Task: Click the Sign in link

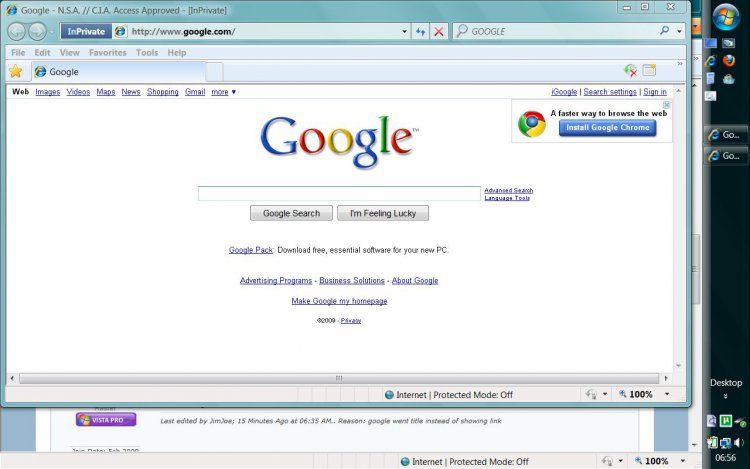Action: (655, 92)
